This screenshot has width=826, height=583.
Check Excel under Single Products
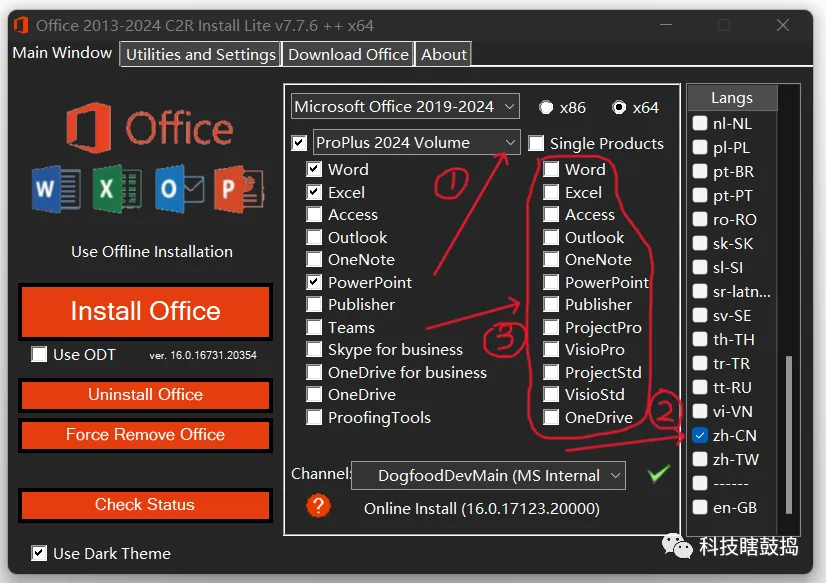click(x=551, y=192)
